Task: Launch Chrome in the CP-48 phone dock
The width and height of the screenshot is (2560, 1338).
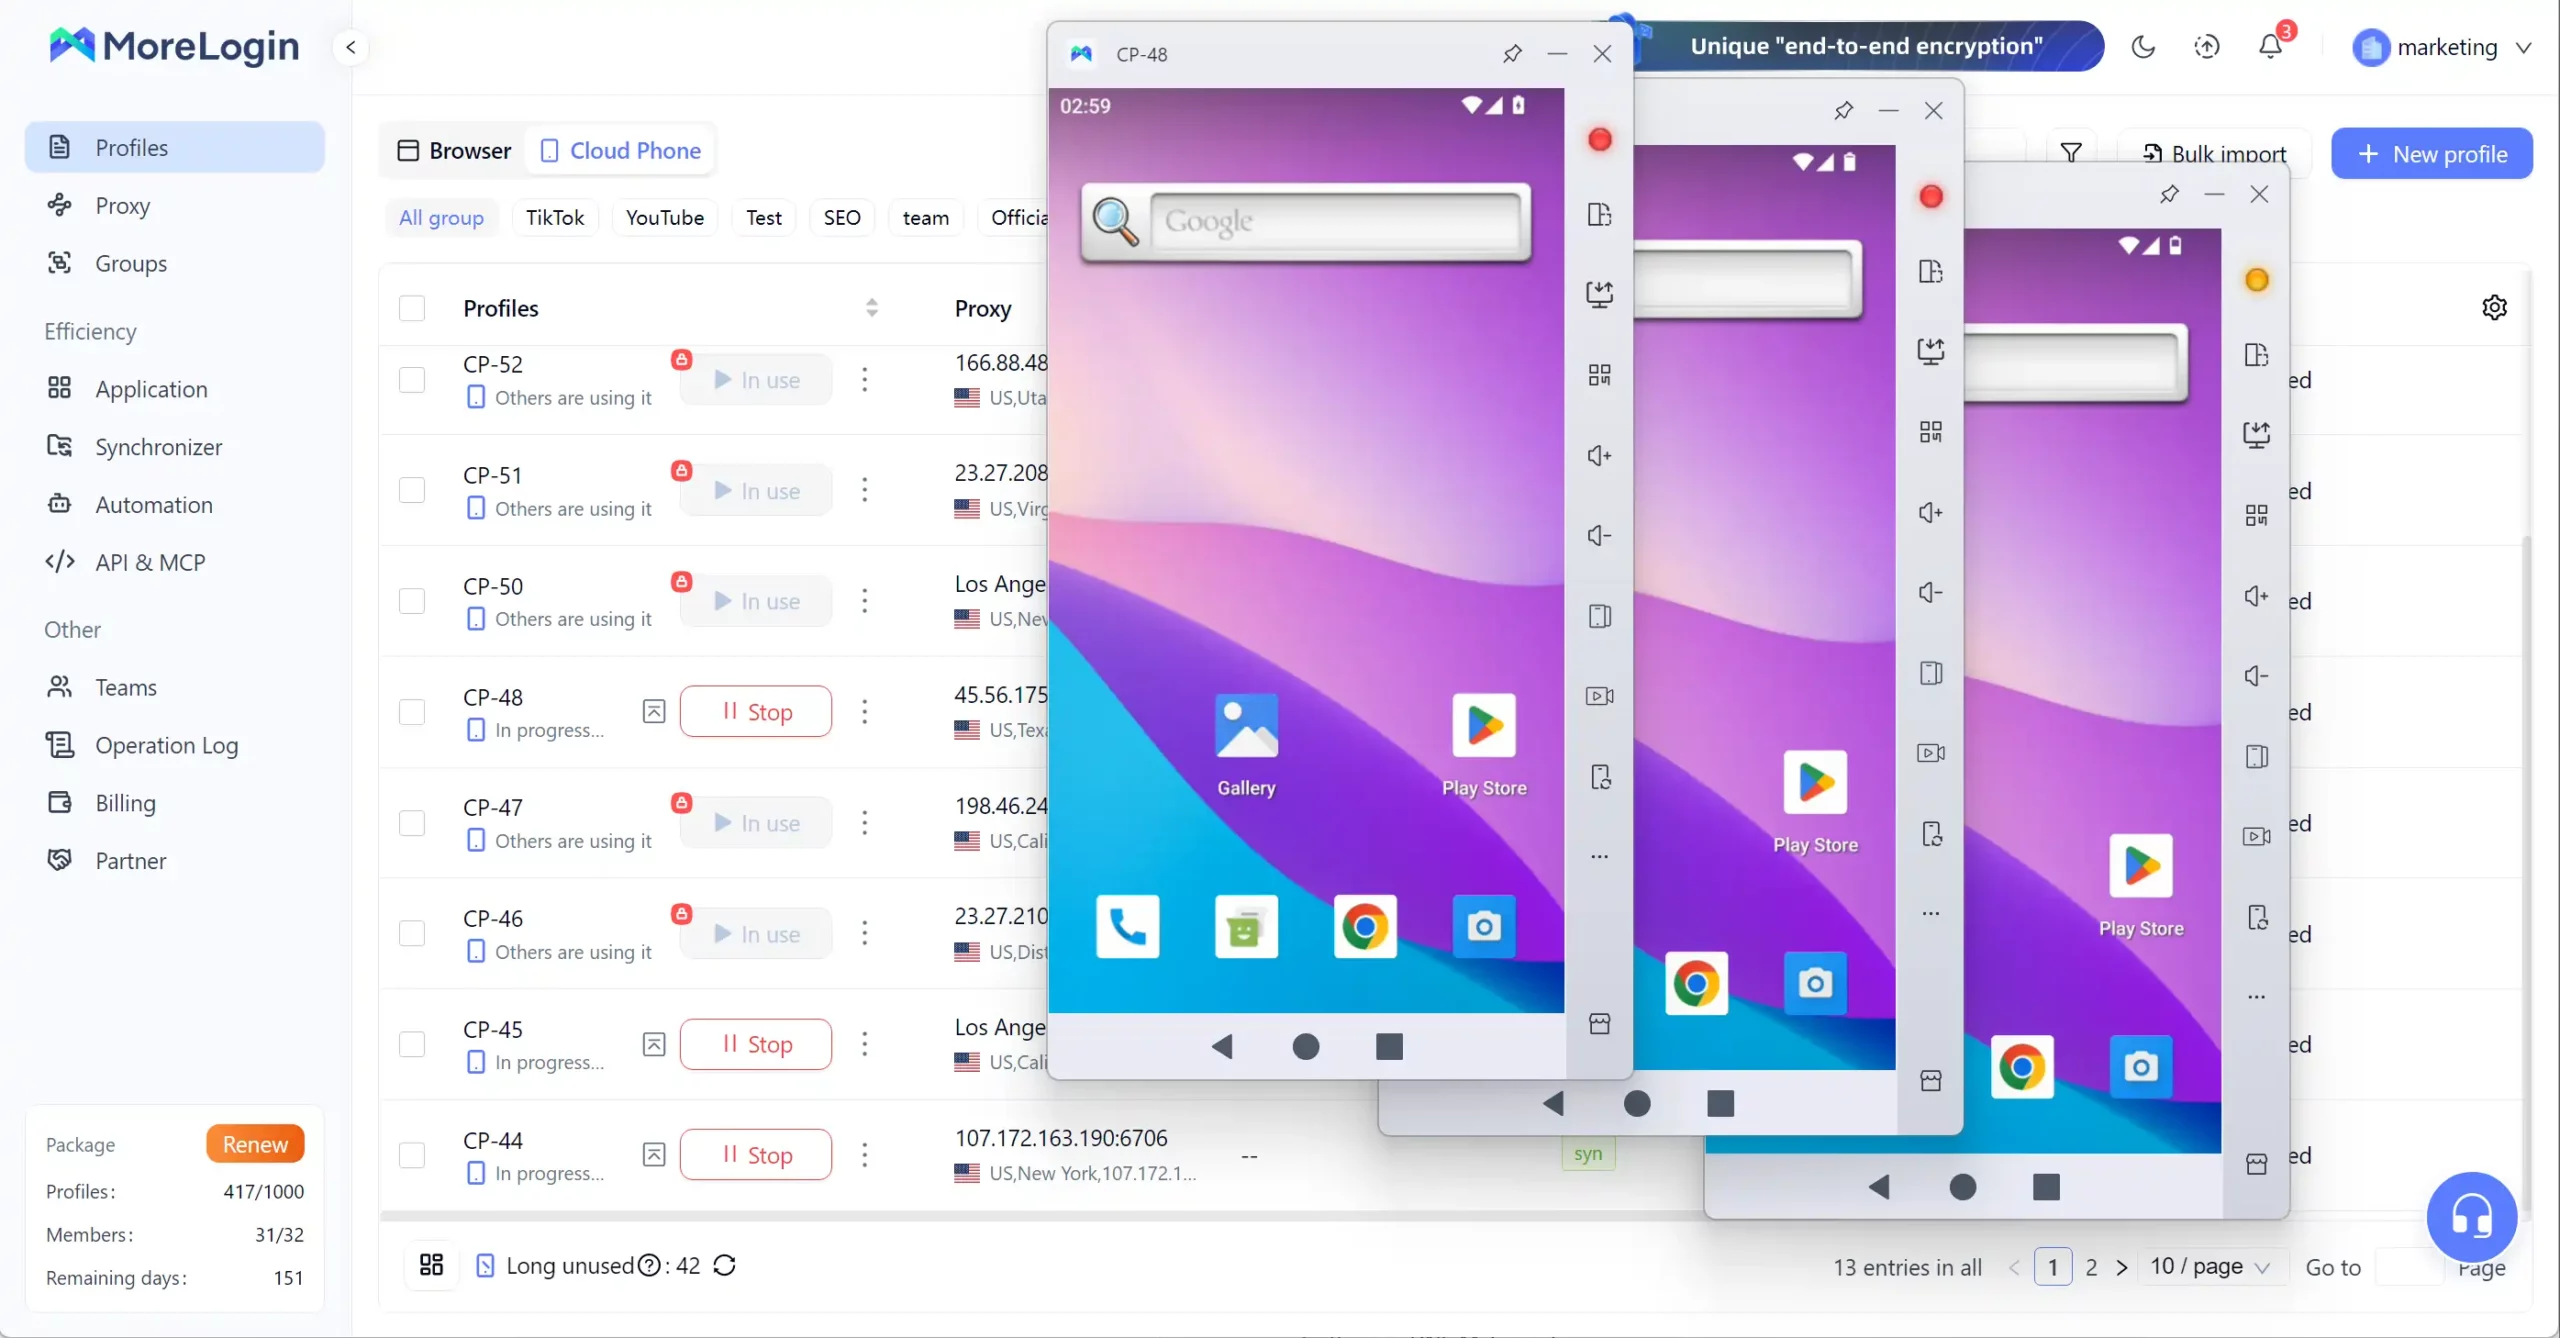Action: point(1365,927)
